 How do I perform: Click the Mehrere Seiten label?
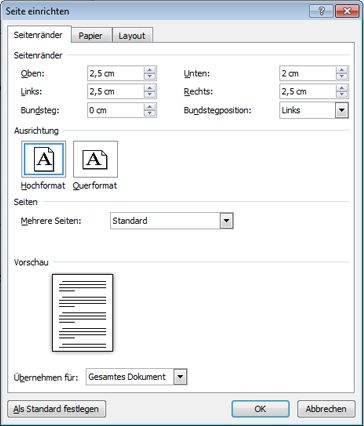click(51, 221)
